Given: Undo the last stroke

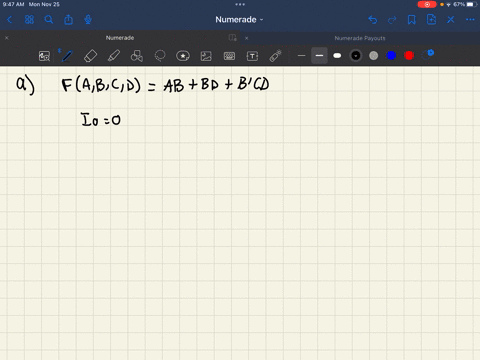Looking at the screenshot, I should tap(373, 20).
